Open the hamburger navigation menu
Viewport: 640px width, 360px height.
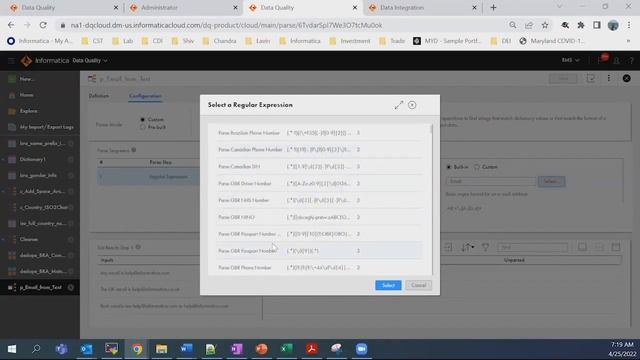point(11,61)
